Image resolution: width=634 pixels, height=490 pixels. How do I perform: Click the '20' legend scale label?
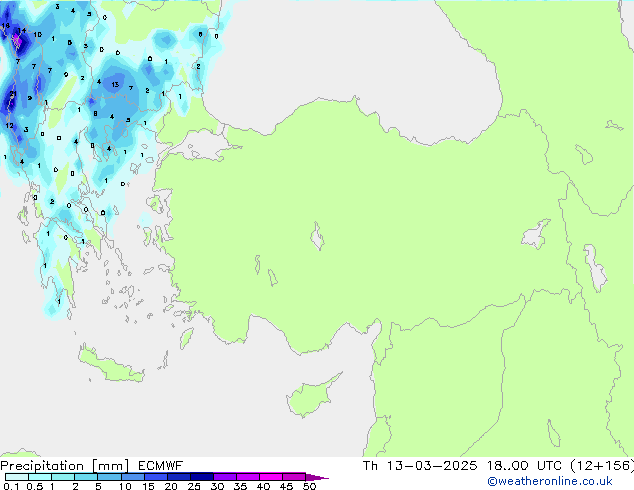click(x=171, y=486)
